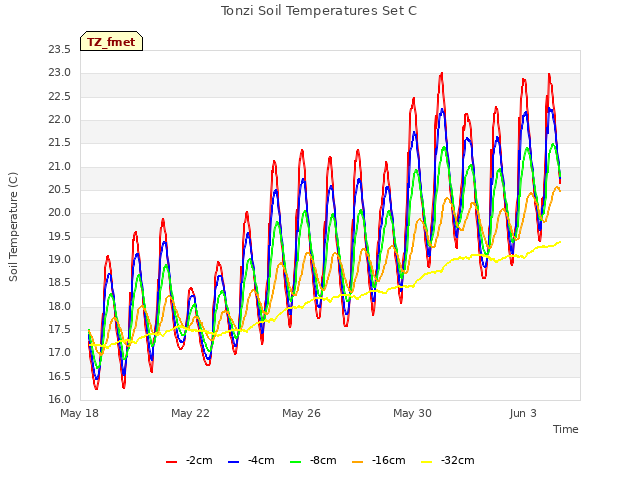Click the red -2cm legend swatch
This screenshot has height=480, width=640.
click(x=171, y=462)
